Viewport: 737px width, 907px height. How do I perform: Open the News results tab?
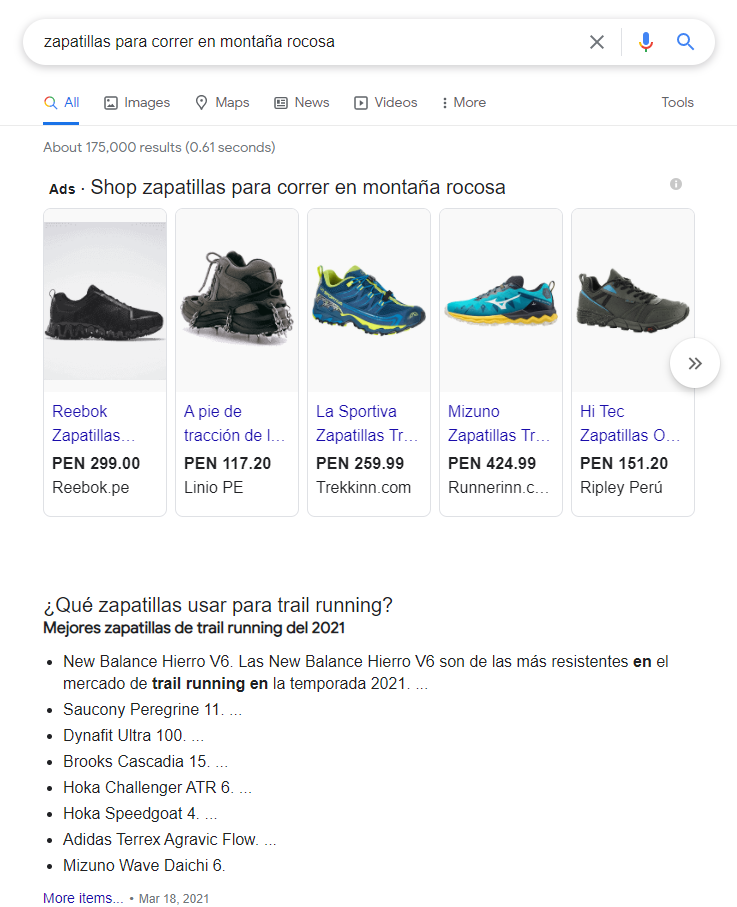click(302, 102)
